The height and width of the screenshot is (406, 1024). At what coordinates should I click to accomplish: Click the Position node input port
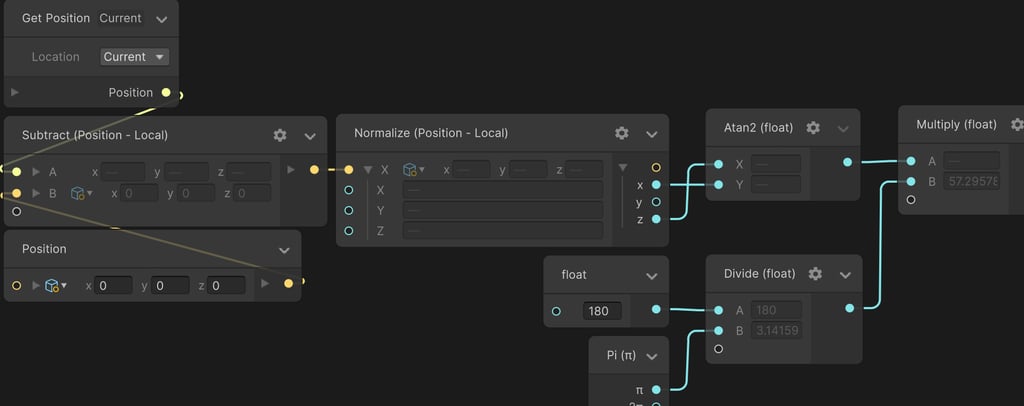[x=17, y=285]
